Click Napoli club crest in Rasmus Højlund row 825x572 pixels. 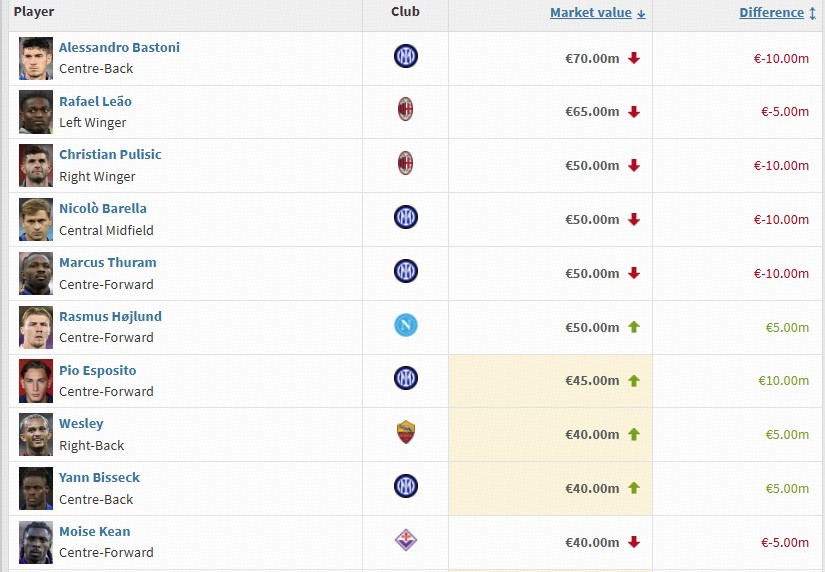coord(406,325)
